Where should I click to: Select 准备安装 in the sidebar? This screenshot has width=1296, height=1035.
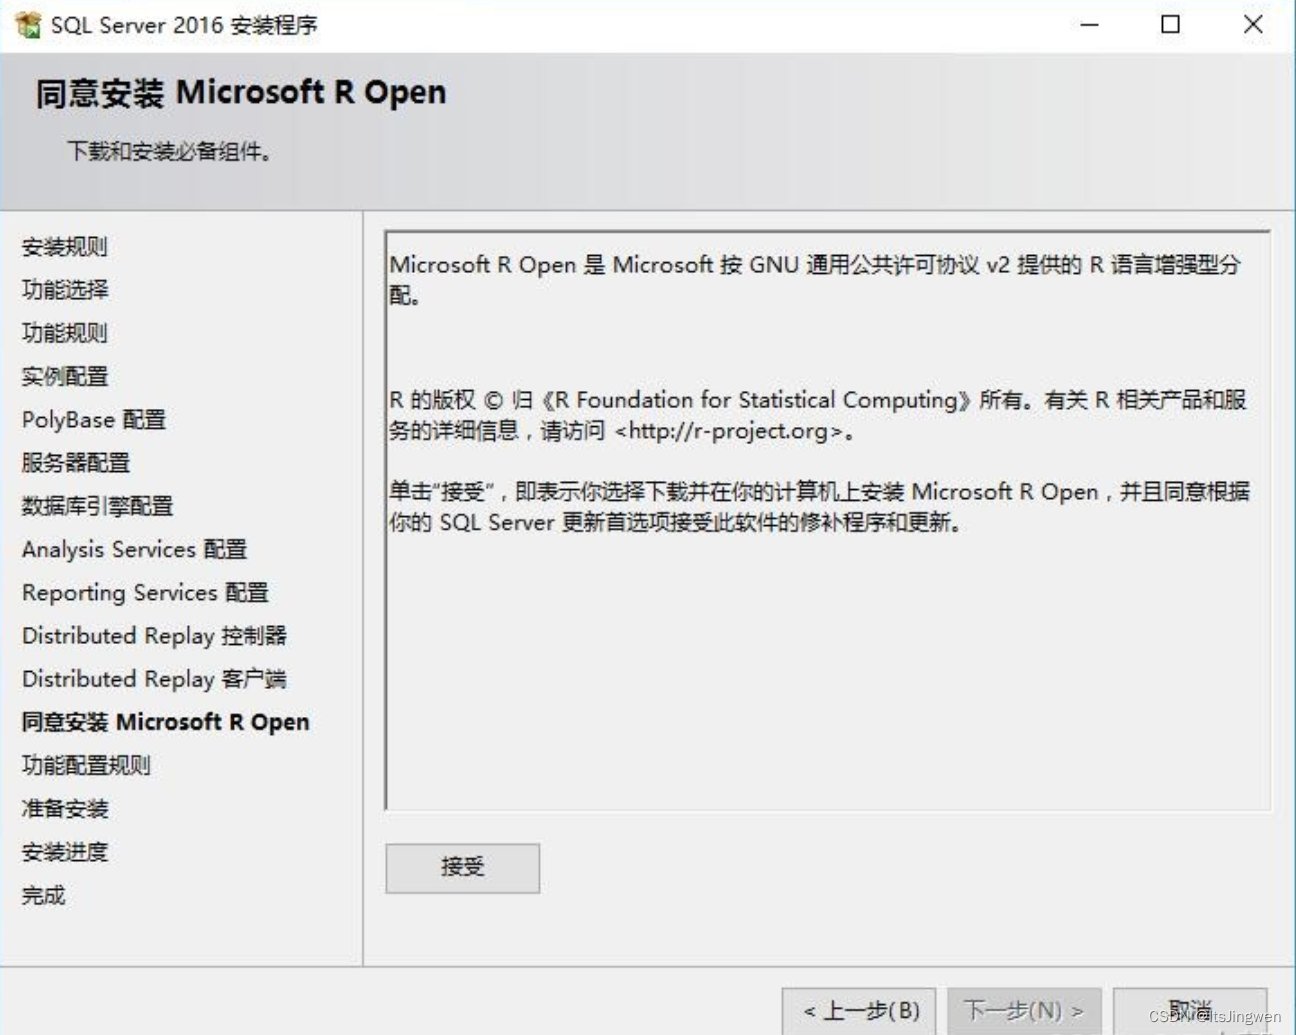[65, 809]
